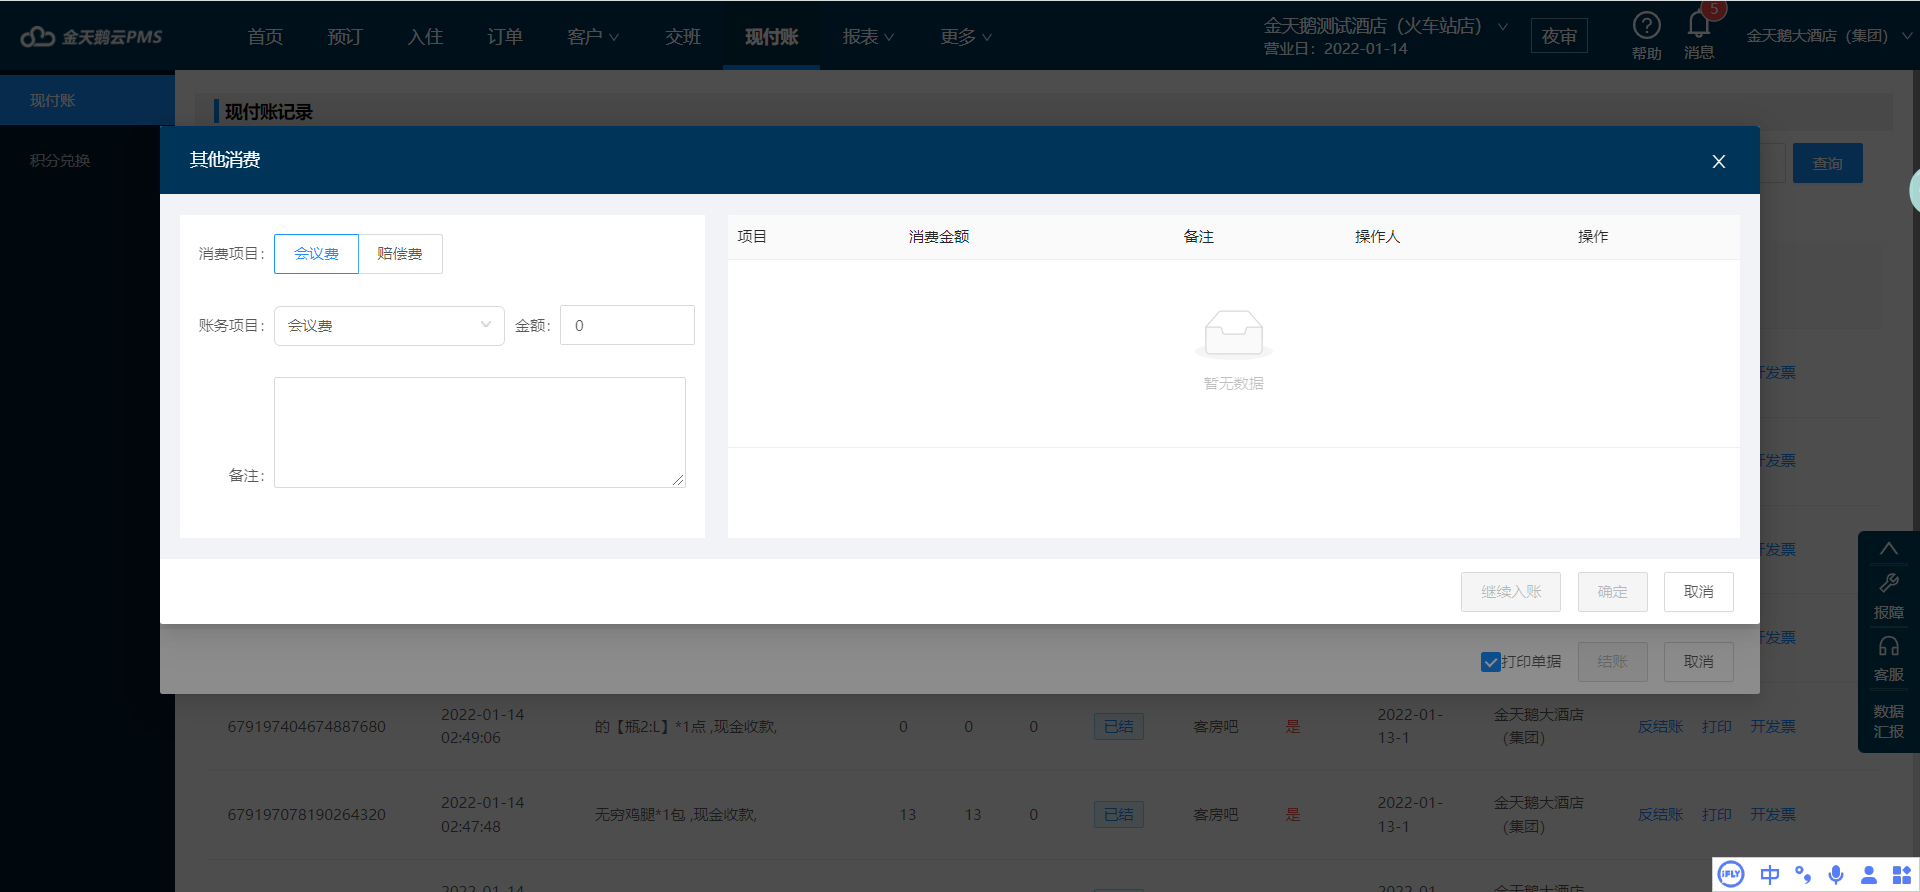Click 反结账 for order 679197404674887680
The width and height of the screenshot is (1920, 892).
point(1660,726)
